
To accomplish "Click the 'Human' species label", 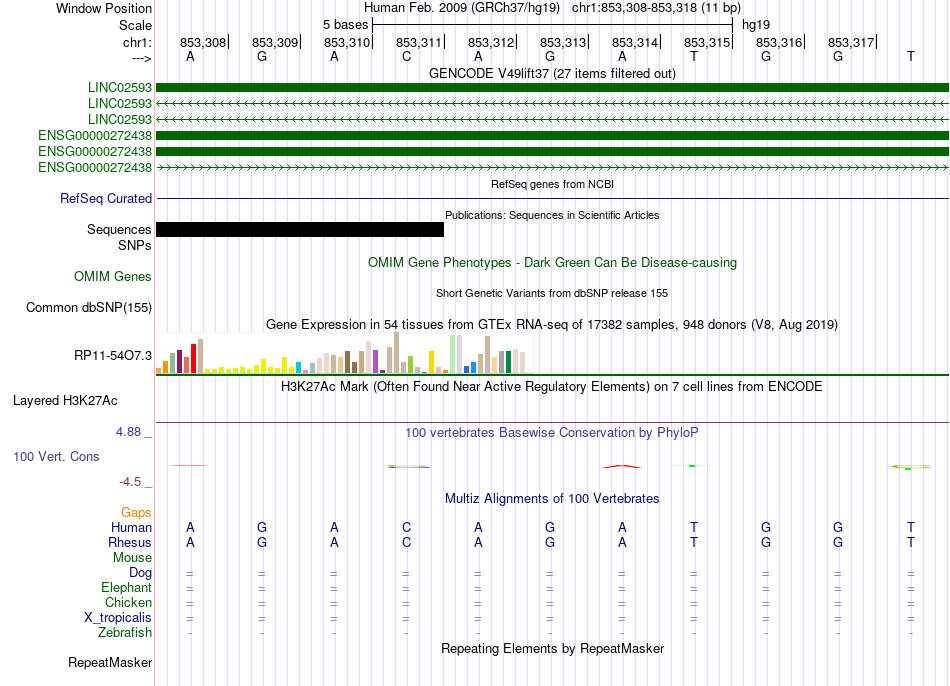I will click(131, 527).
